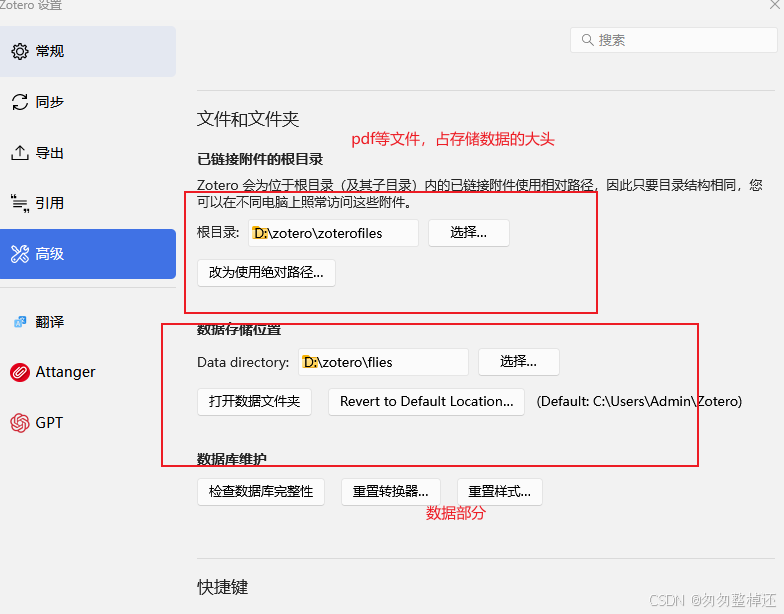
Task: Click the magnifier icon in the search box
Action: [x=588, y=40]
